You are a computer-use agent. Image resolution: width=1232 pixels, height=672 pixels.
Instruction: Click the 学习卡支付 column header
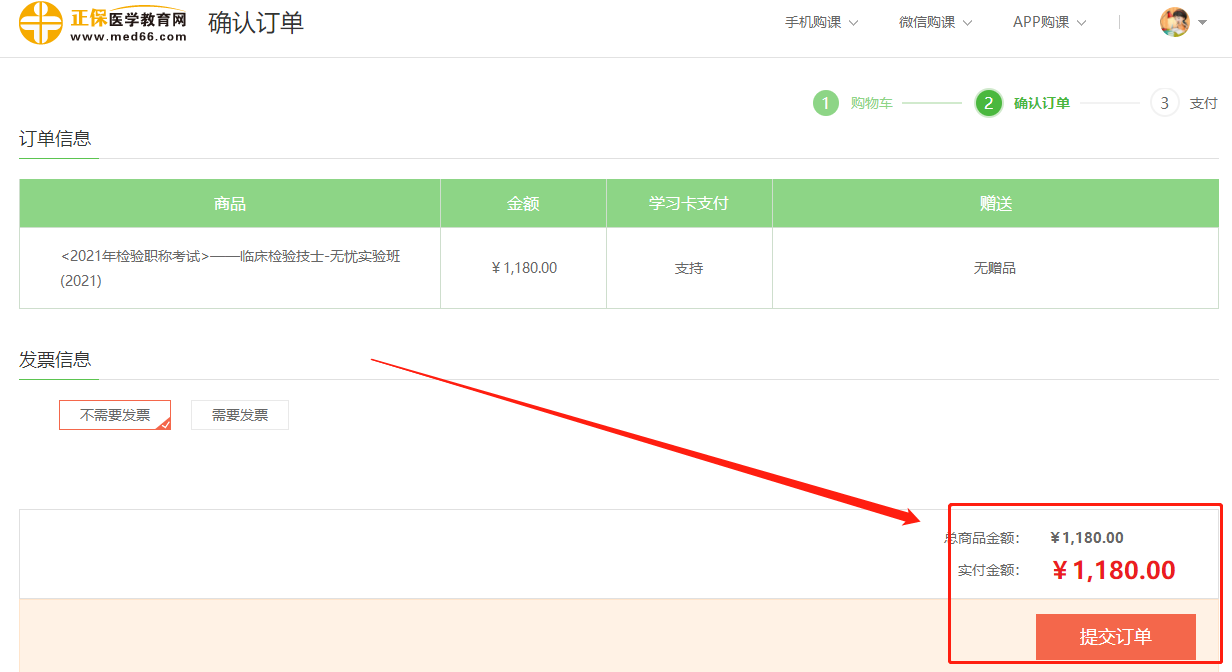pos(688,203)
